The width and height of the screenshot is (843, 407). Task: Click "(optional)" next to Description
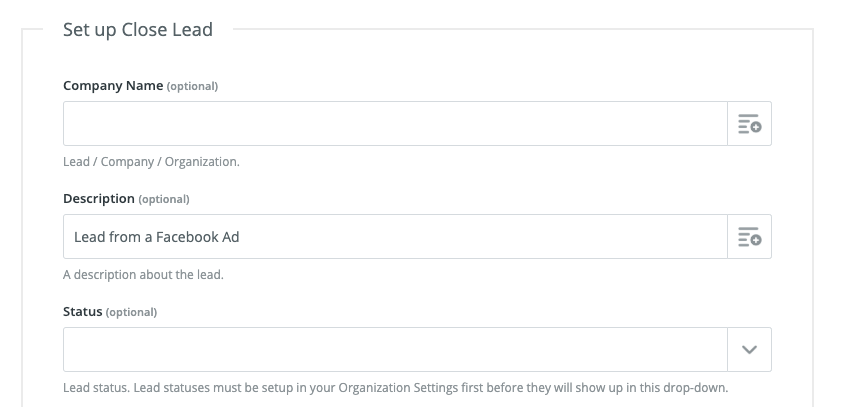(x=164, y=199)
